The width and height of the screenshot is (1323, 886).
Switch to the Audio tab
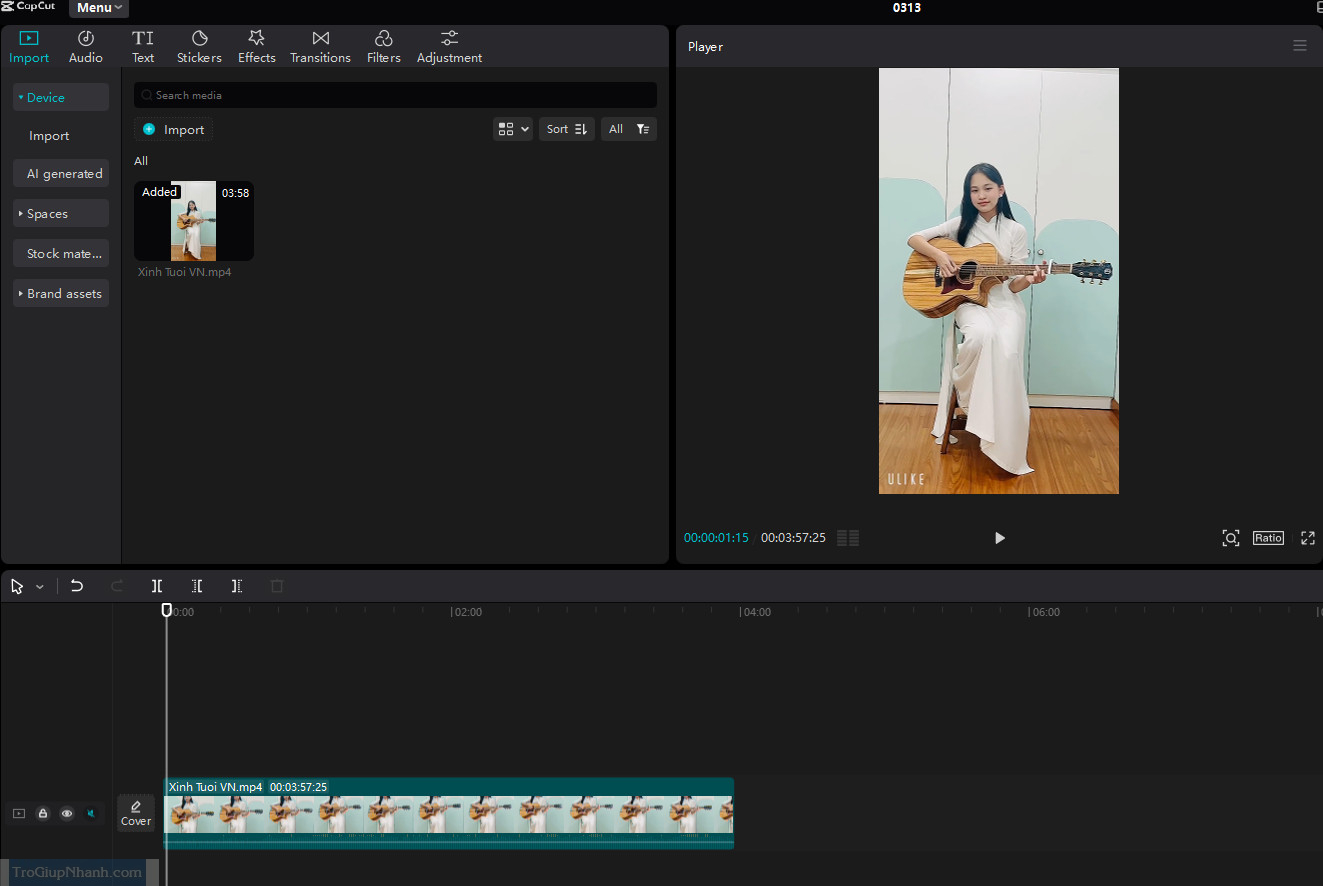click(x=86, y=47)
